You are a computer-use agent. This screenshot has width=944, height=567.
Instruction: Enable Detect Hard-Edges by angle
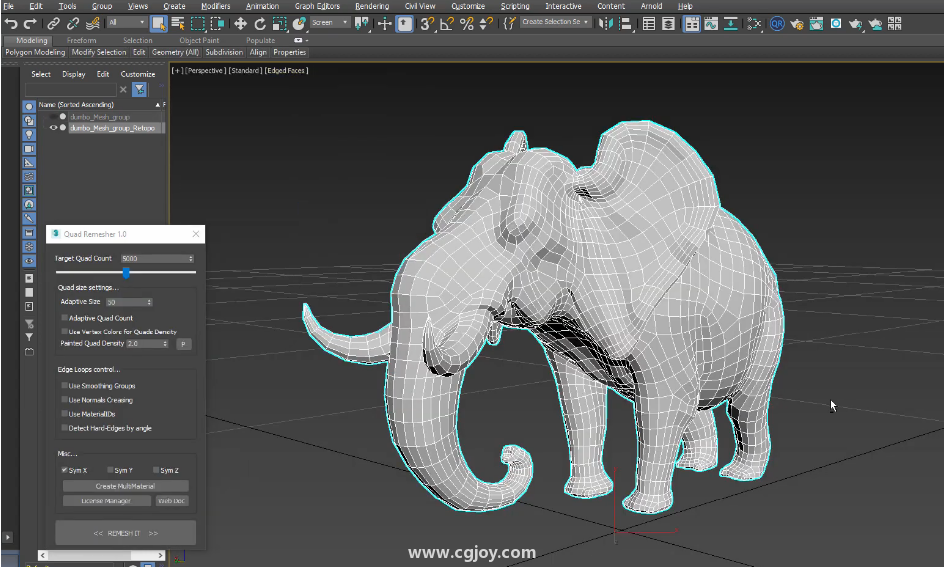point(64,428)
